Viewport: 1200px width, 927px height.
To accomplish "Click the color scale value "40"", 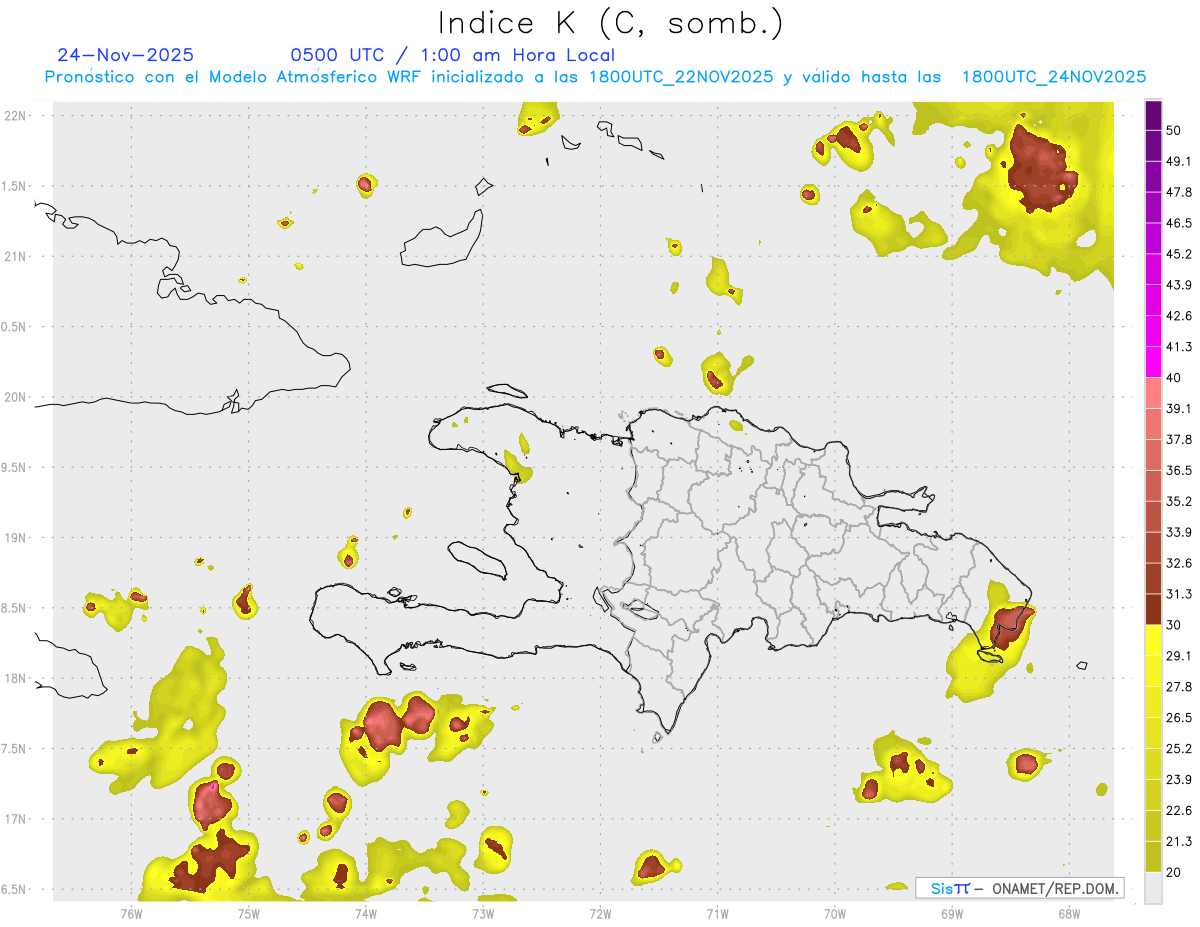I will tap(1175, 378).
